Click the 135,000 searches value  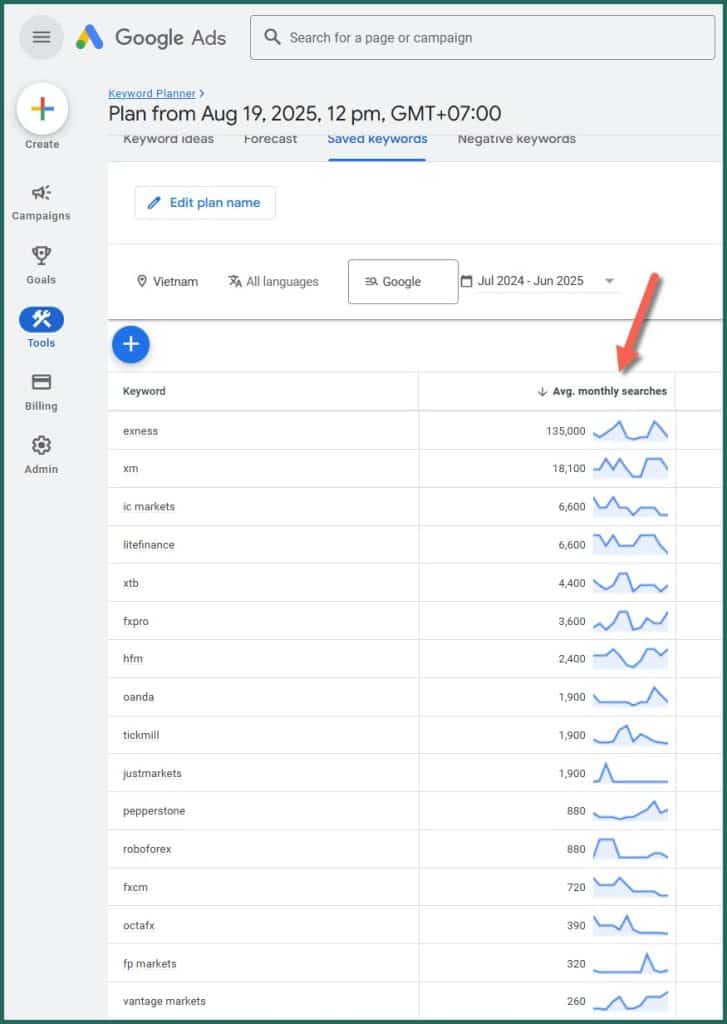pyautogui.click(x=566, y=431)
